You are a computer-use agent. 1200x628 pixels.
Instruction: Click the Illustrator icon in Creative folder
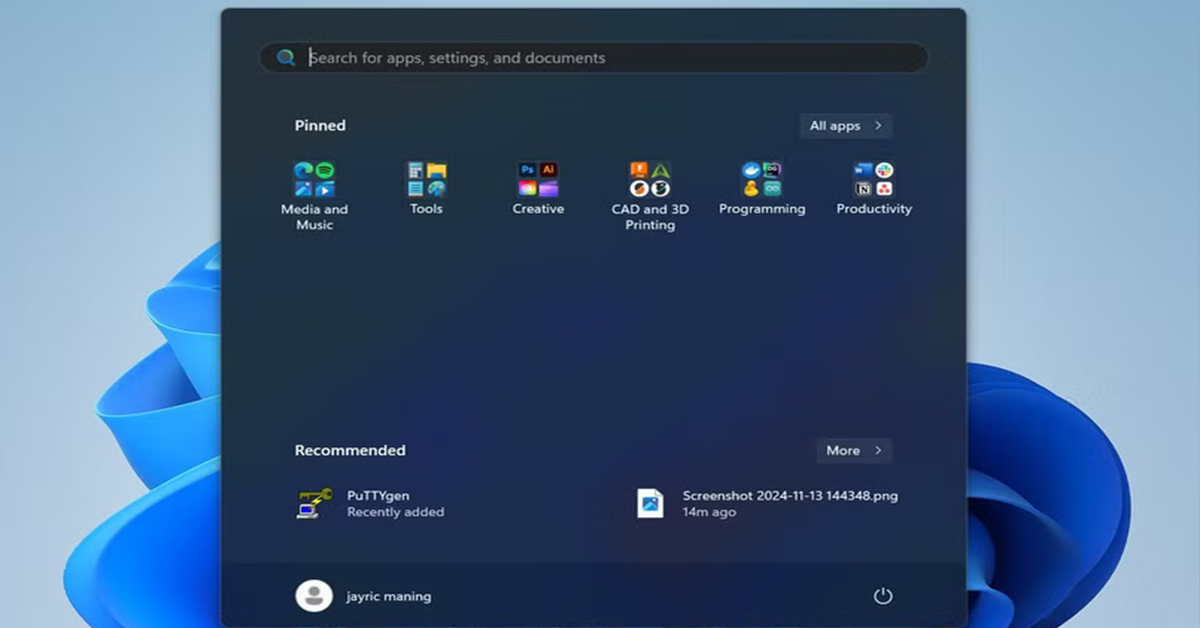click(x=548, y=171)
